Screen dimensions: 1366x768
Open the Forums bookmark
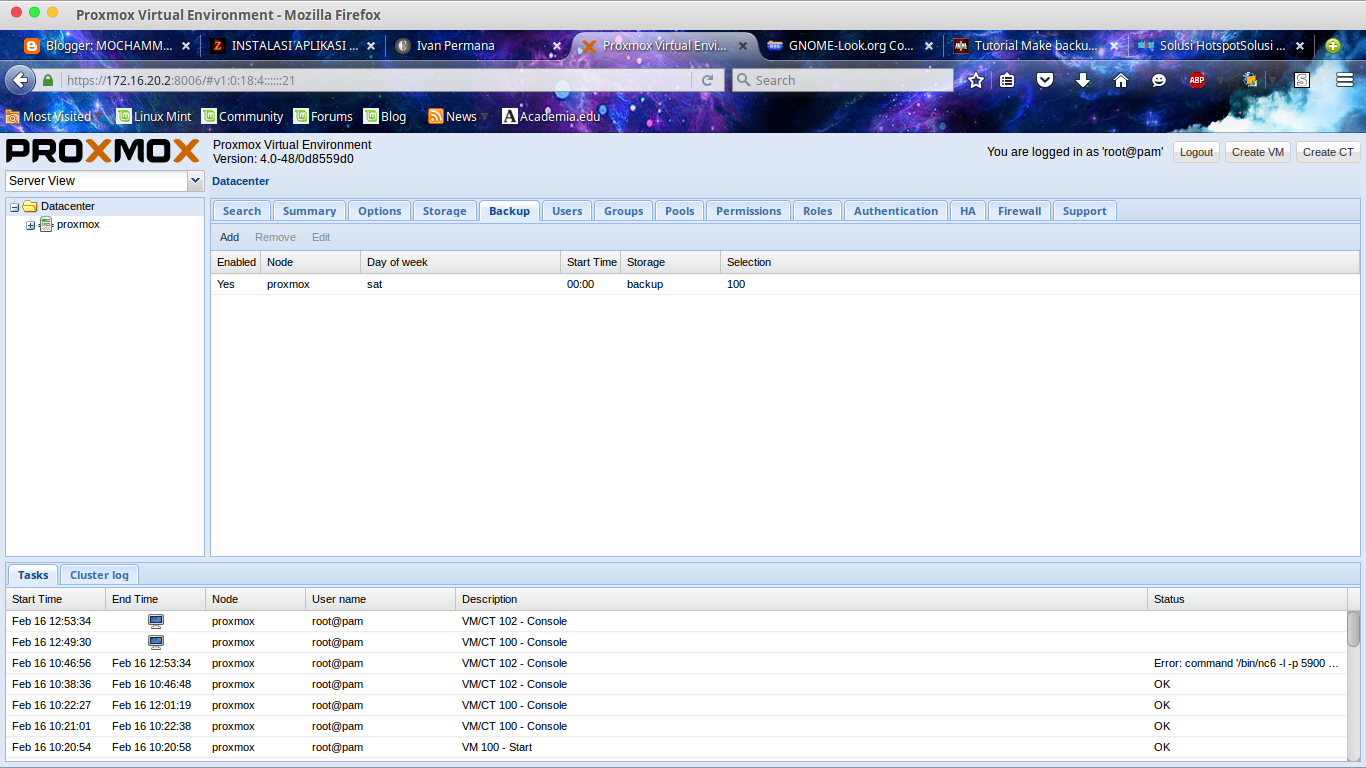(x=323, y=116)
